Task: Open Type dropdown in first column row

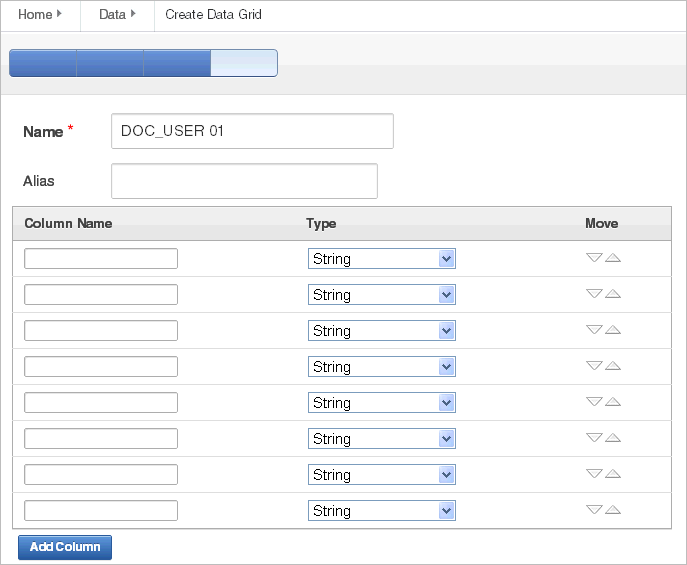Action: coord(382,258)
